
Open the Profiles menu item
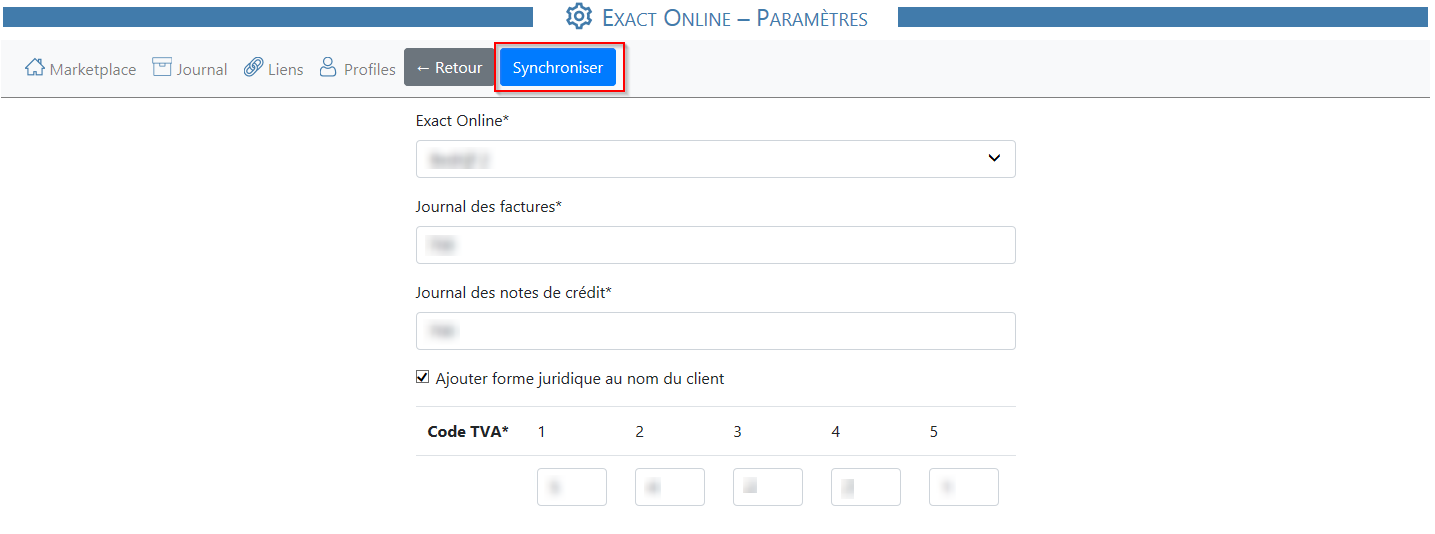(x=357, y=68)
